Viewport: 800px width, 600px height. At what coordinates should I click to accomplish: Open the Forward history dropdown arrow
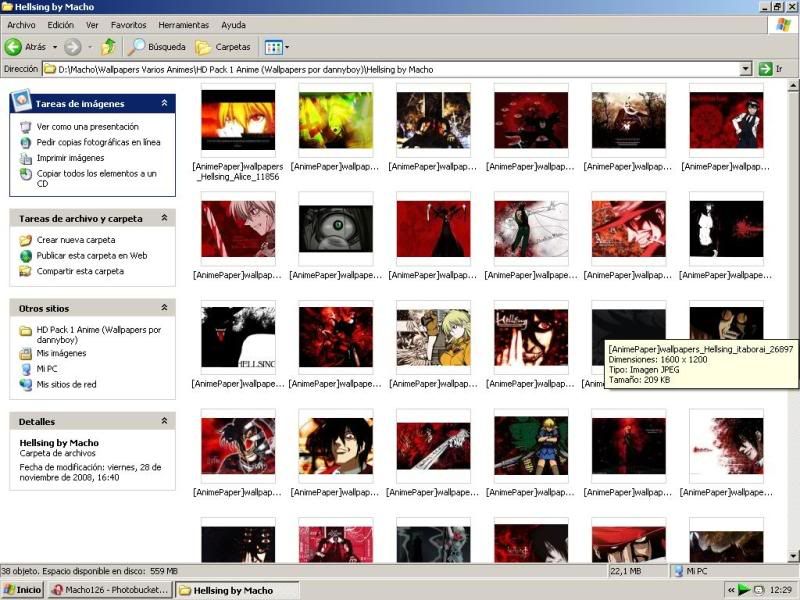pos(90,47)
